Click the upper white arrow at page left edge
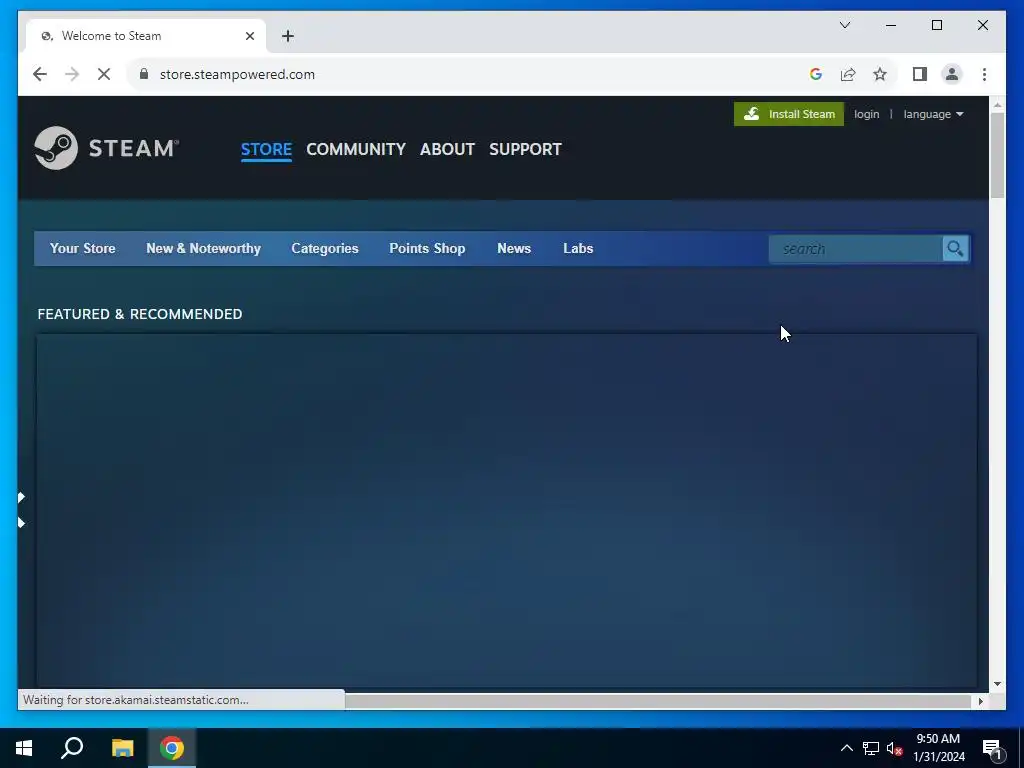The width and height of the screenshot is (1024, 768). click(22, 498)
